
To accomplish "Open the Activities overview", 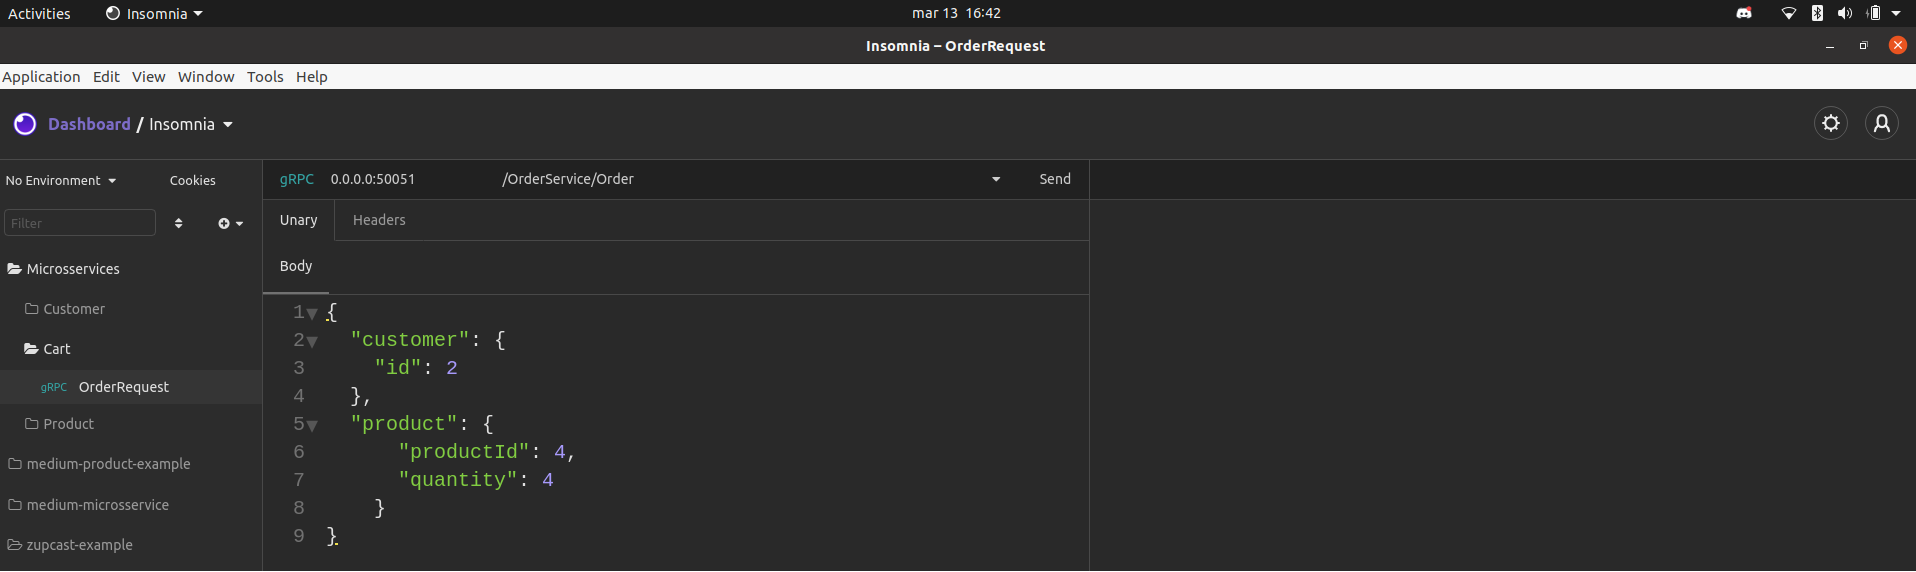I will tap(39, 13).
